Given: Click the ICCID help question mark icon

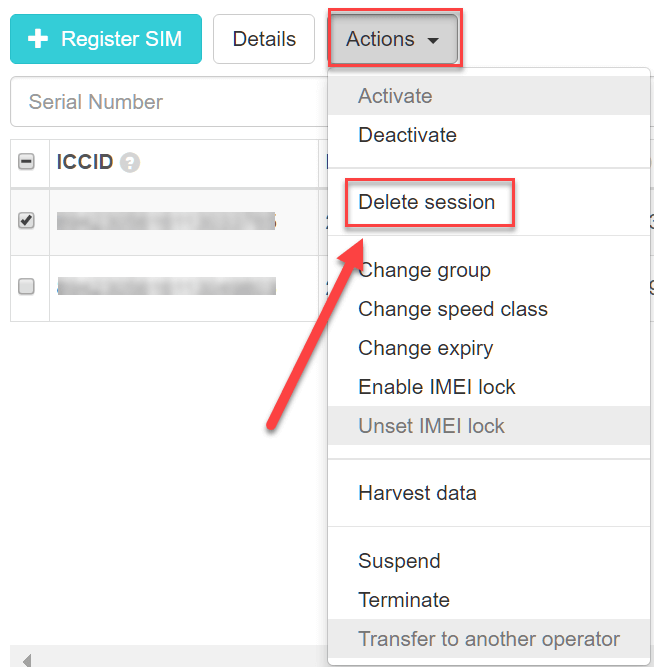Looking at the screenshot, I should [x=130, y=163].
